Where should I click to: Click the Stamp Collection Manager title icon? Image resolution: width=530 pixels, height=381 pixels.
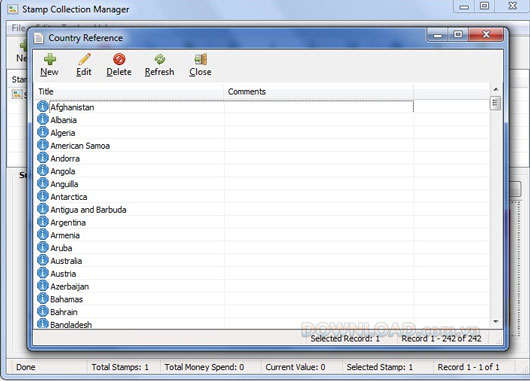[13, 9]
